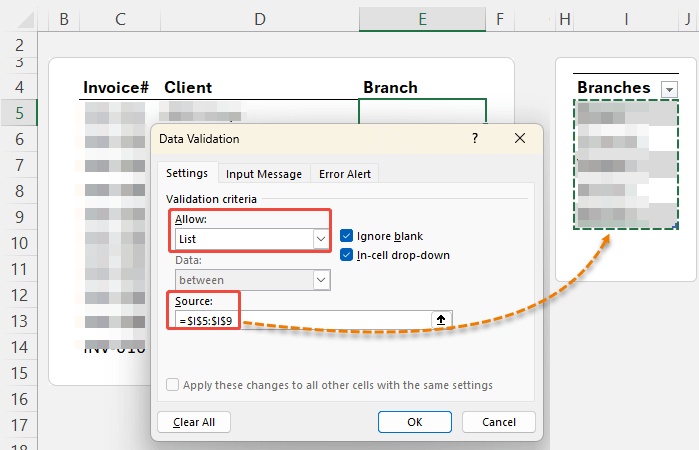Image resolution: width=699 pixels, height=450 pixels.
Task: Close the Data Validation dialog
Action: [x=520, y=138]
